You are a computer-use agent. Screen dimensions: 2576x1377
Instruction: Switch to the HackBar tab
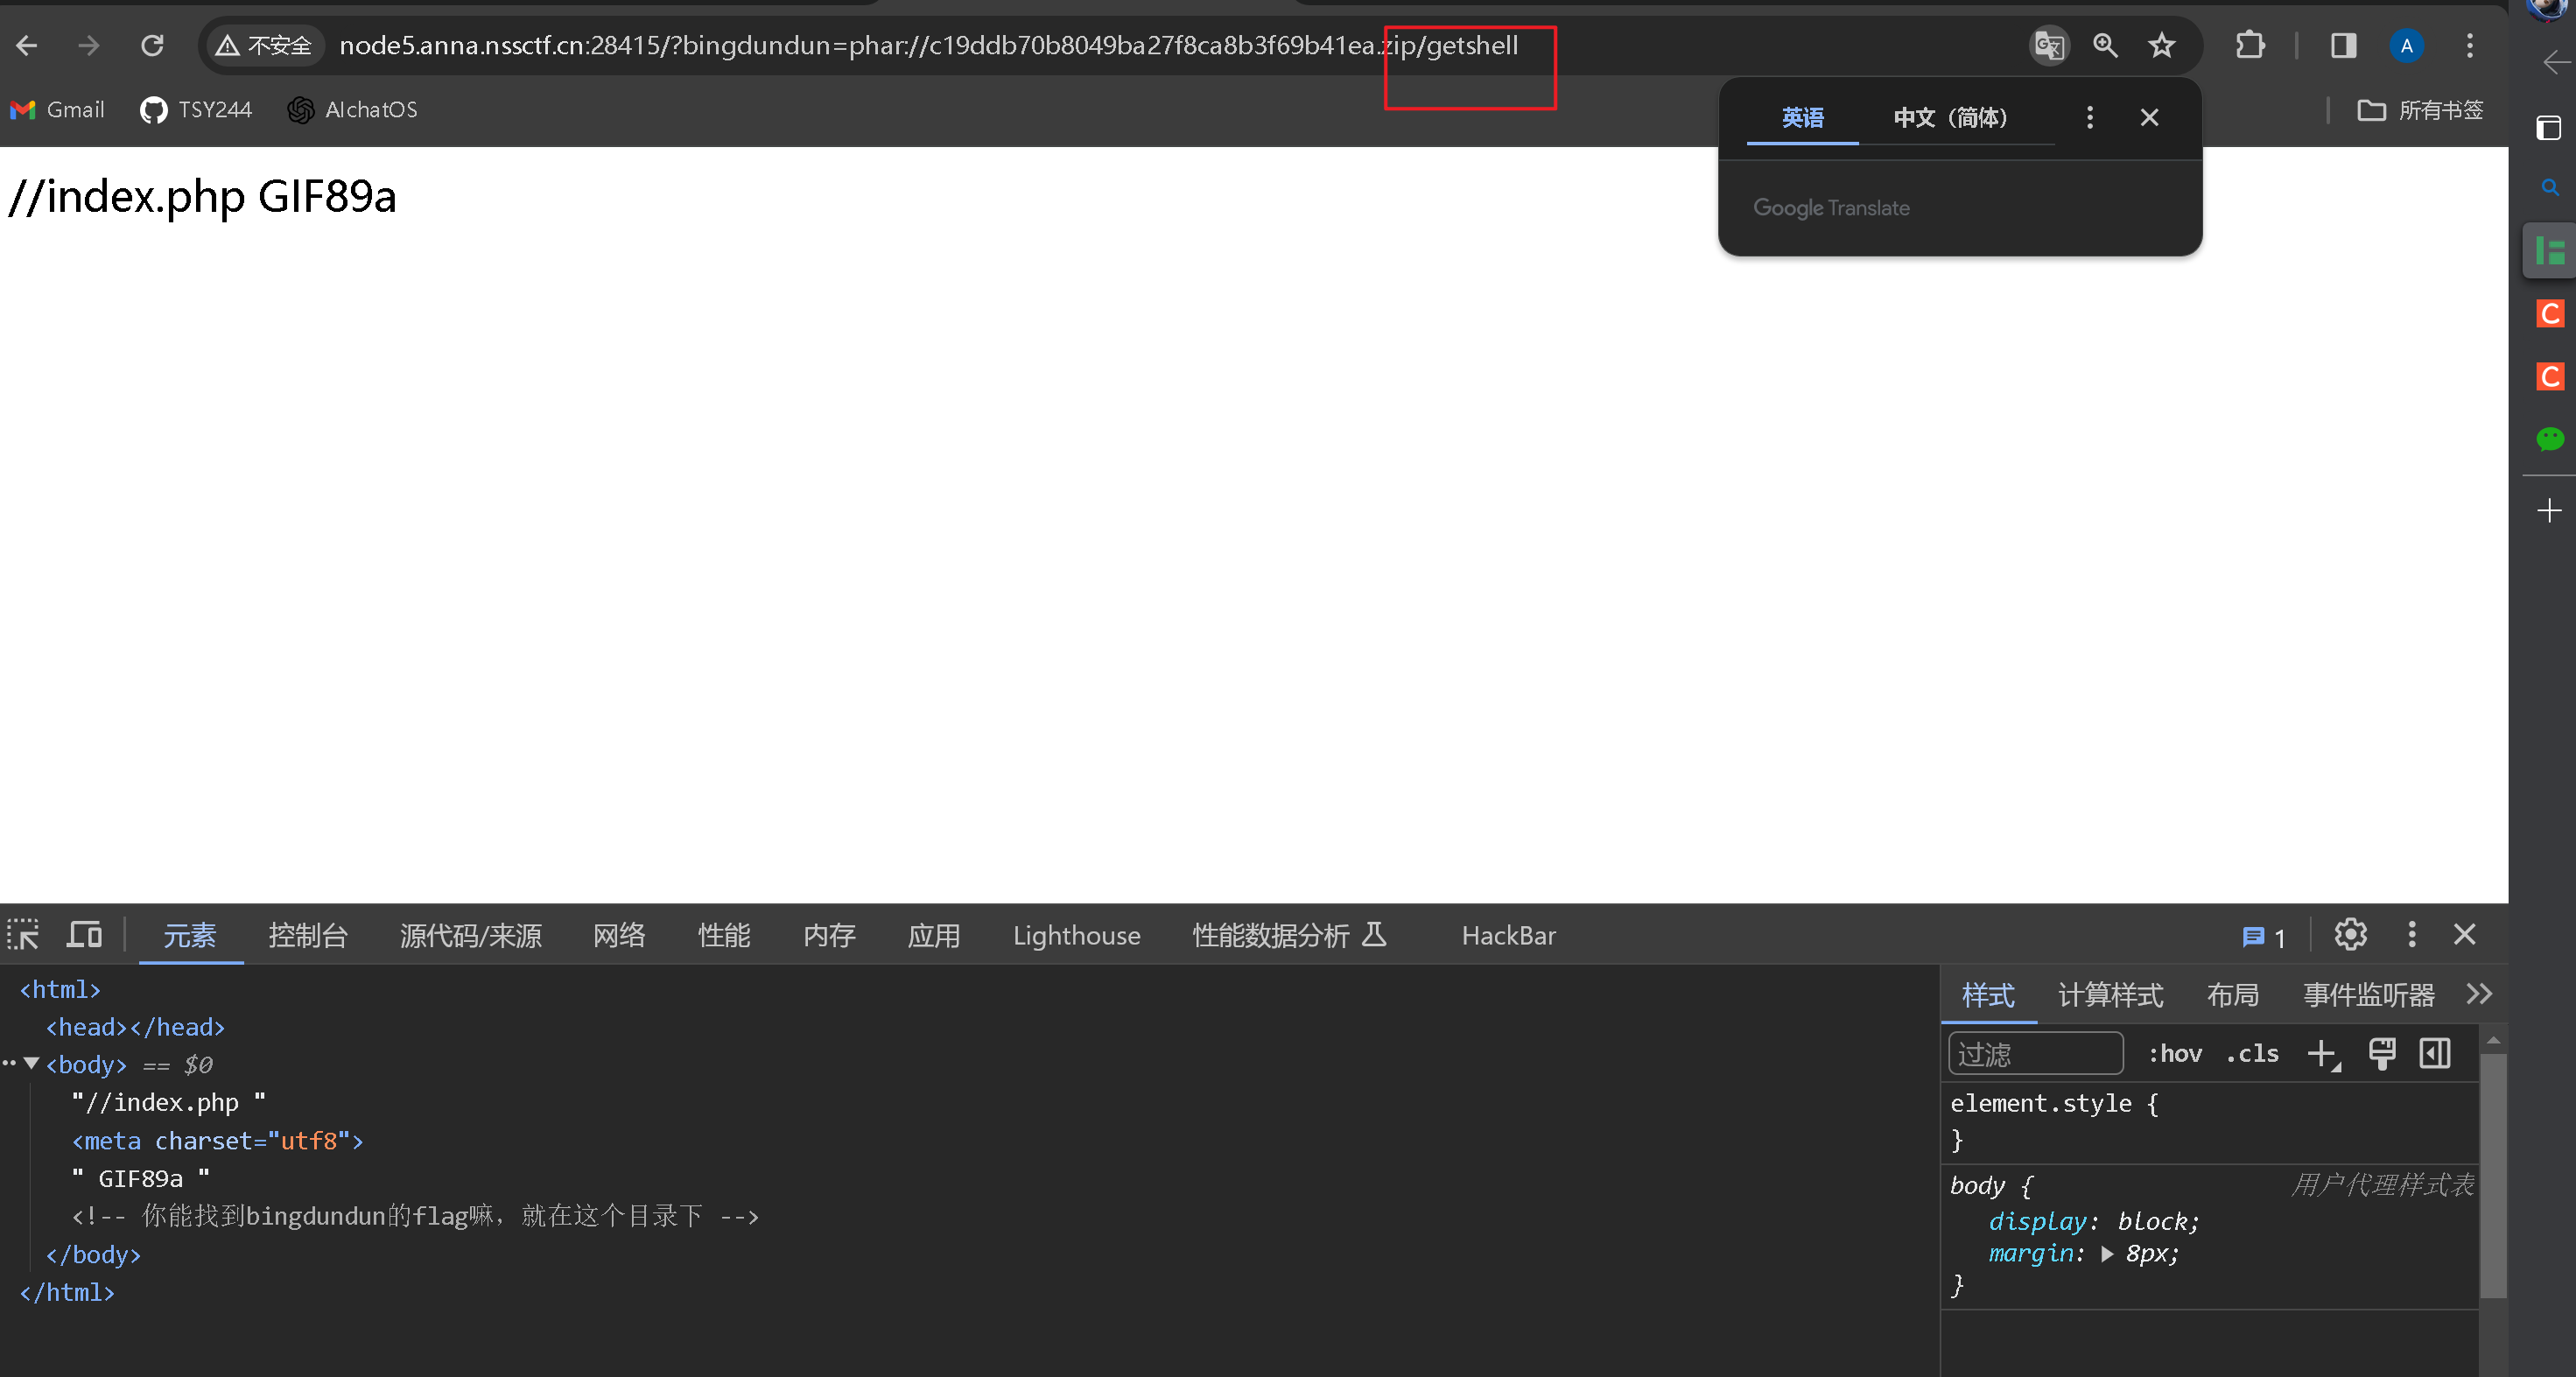1508,935
